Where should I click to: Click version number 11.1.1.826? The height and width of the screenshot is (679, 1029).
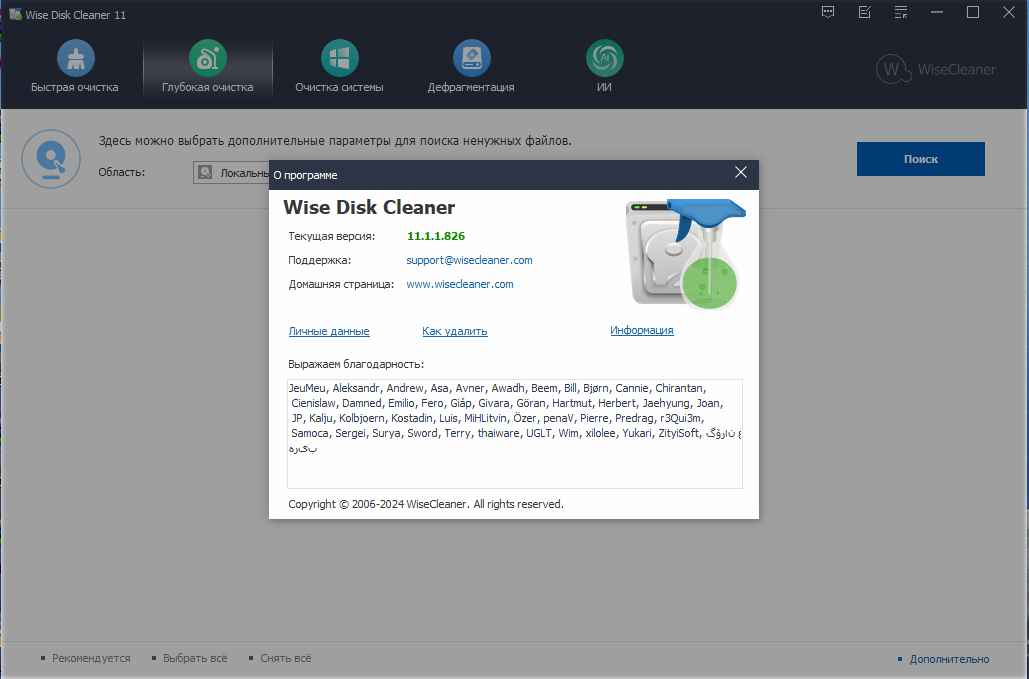coord(436,236)
